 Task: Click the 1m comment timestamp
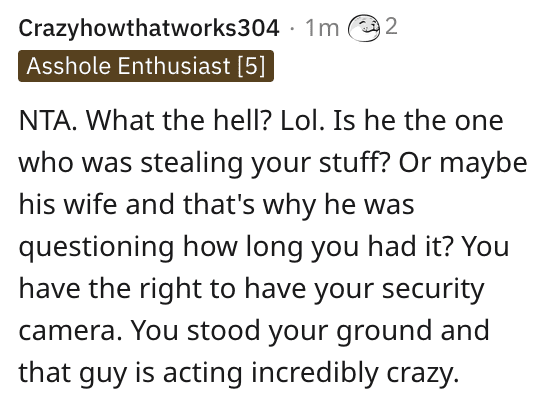point(322,28)
